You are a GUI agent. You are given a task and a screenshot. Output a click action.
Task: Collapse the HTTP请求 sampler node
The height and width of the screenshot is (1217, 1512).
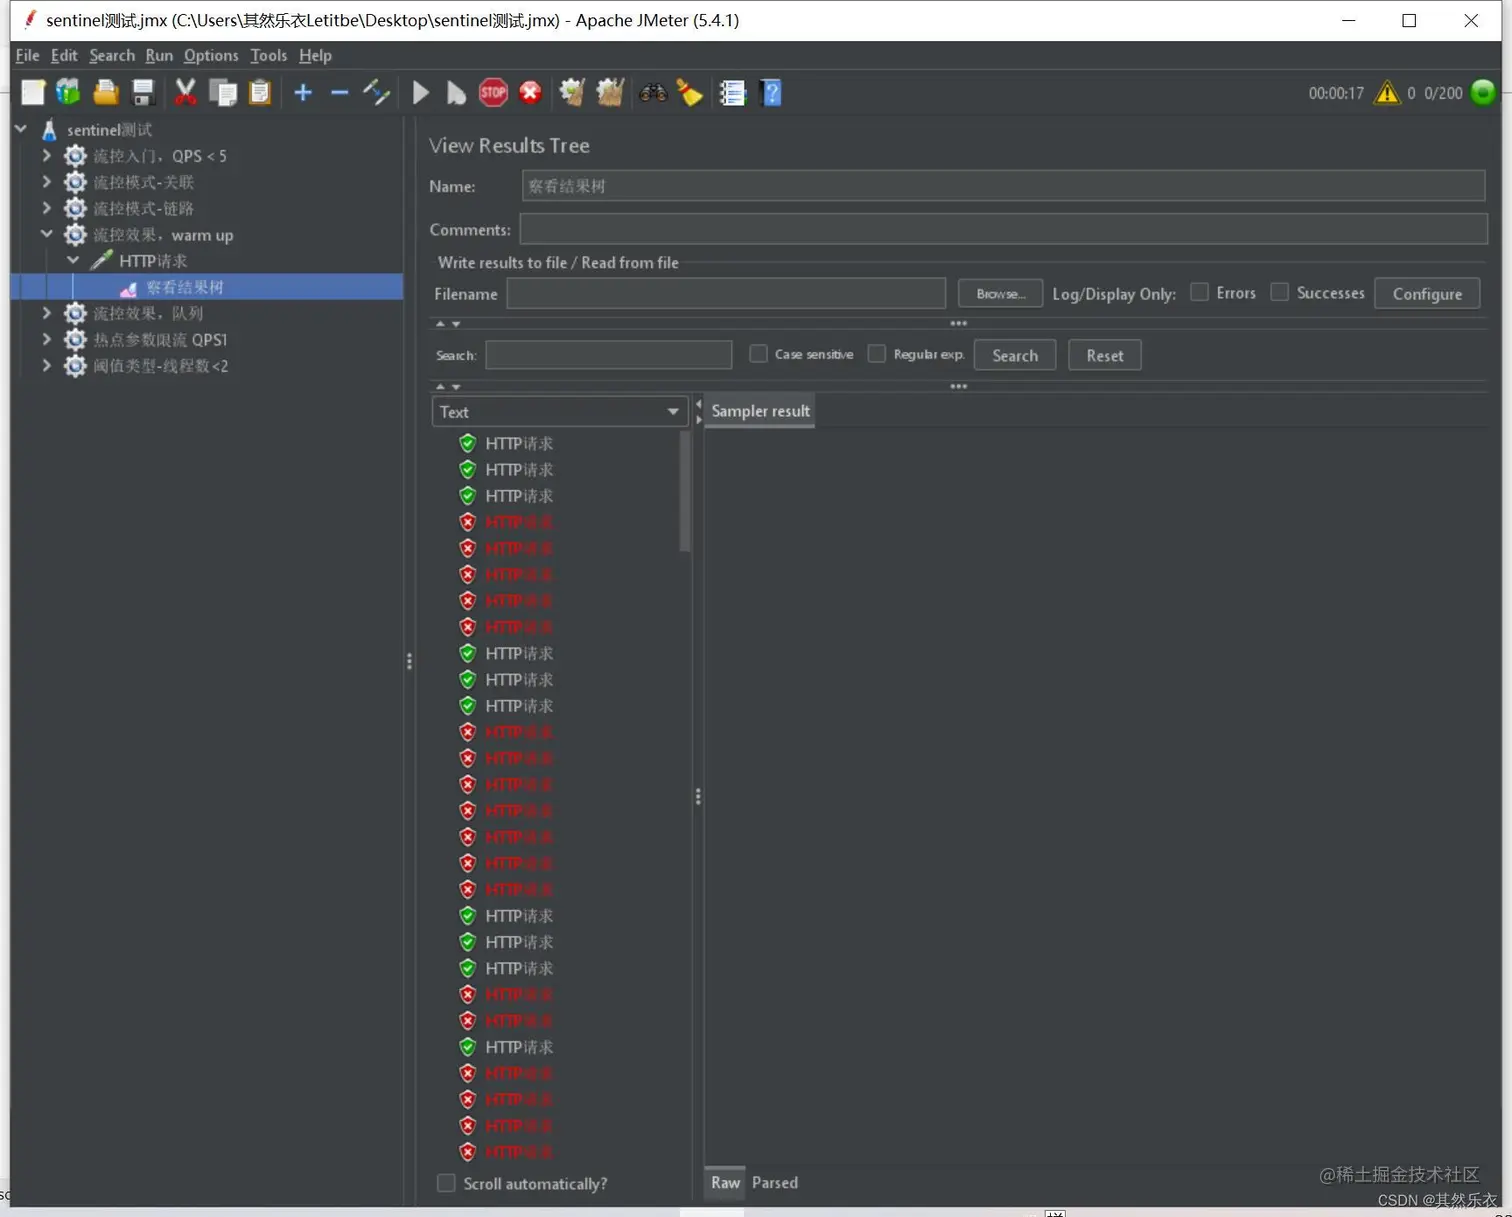(x=73, y=260)
